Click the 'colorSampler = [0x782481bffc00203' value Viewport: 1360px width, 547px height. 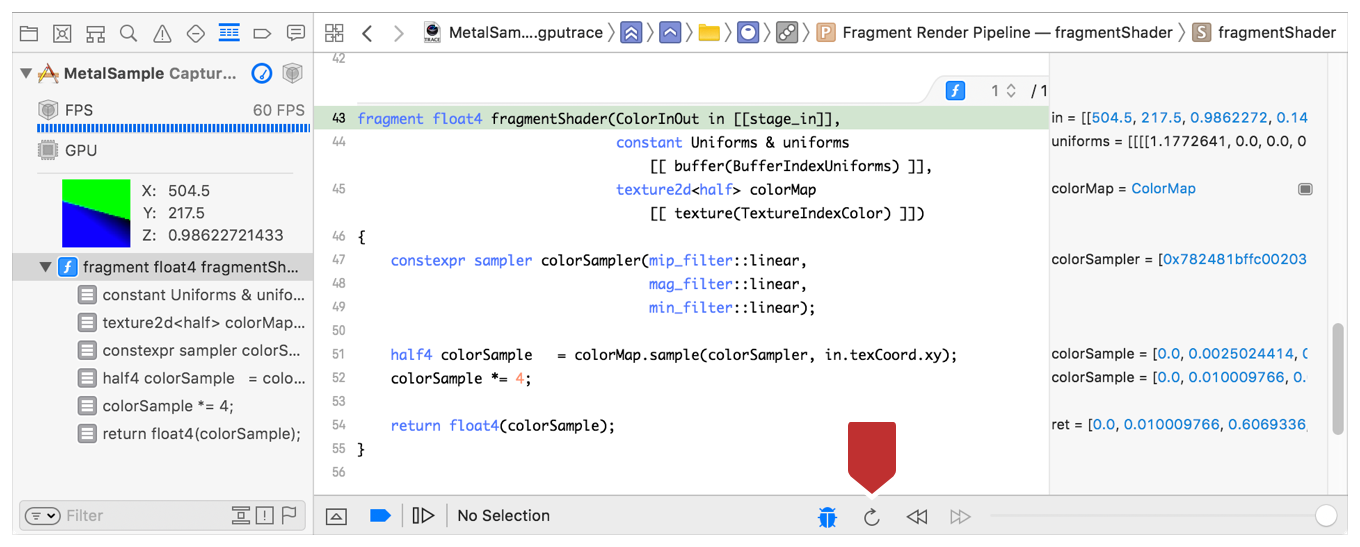tap(1179, 260)
